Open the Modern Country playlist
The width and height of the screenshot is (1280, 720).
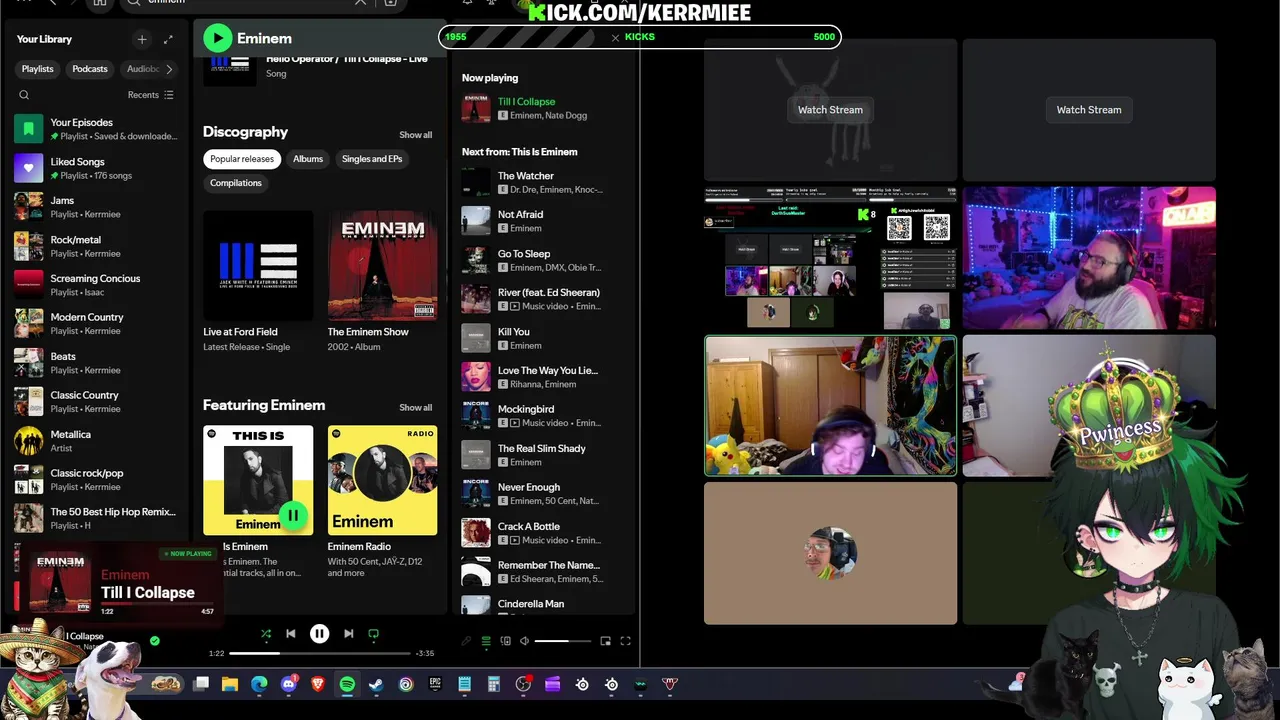(x=96, y=324)
